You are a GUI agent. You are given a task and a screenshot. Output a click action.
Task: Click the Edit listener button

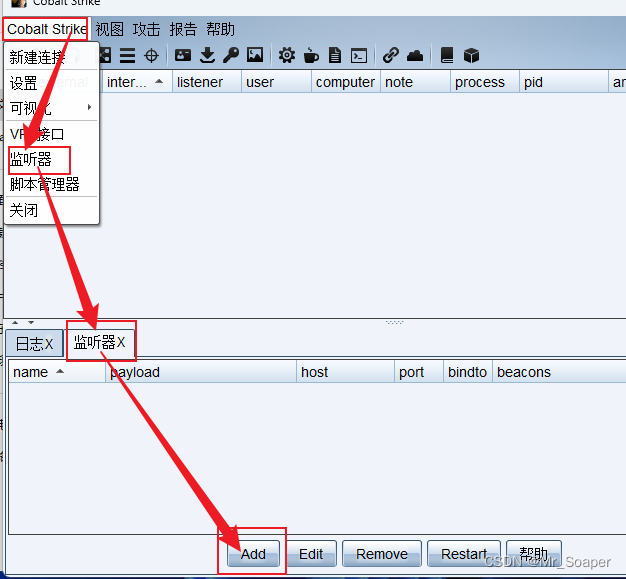(311, 554)
